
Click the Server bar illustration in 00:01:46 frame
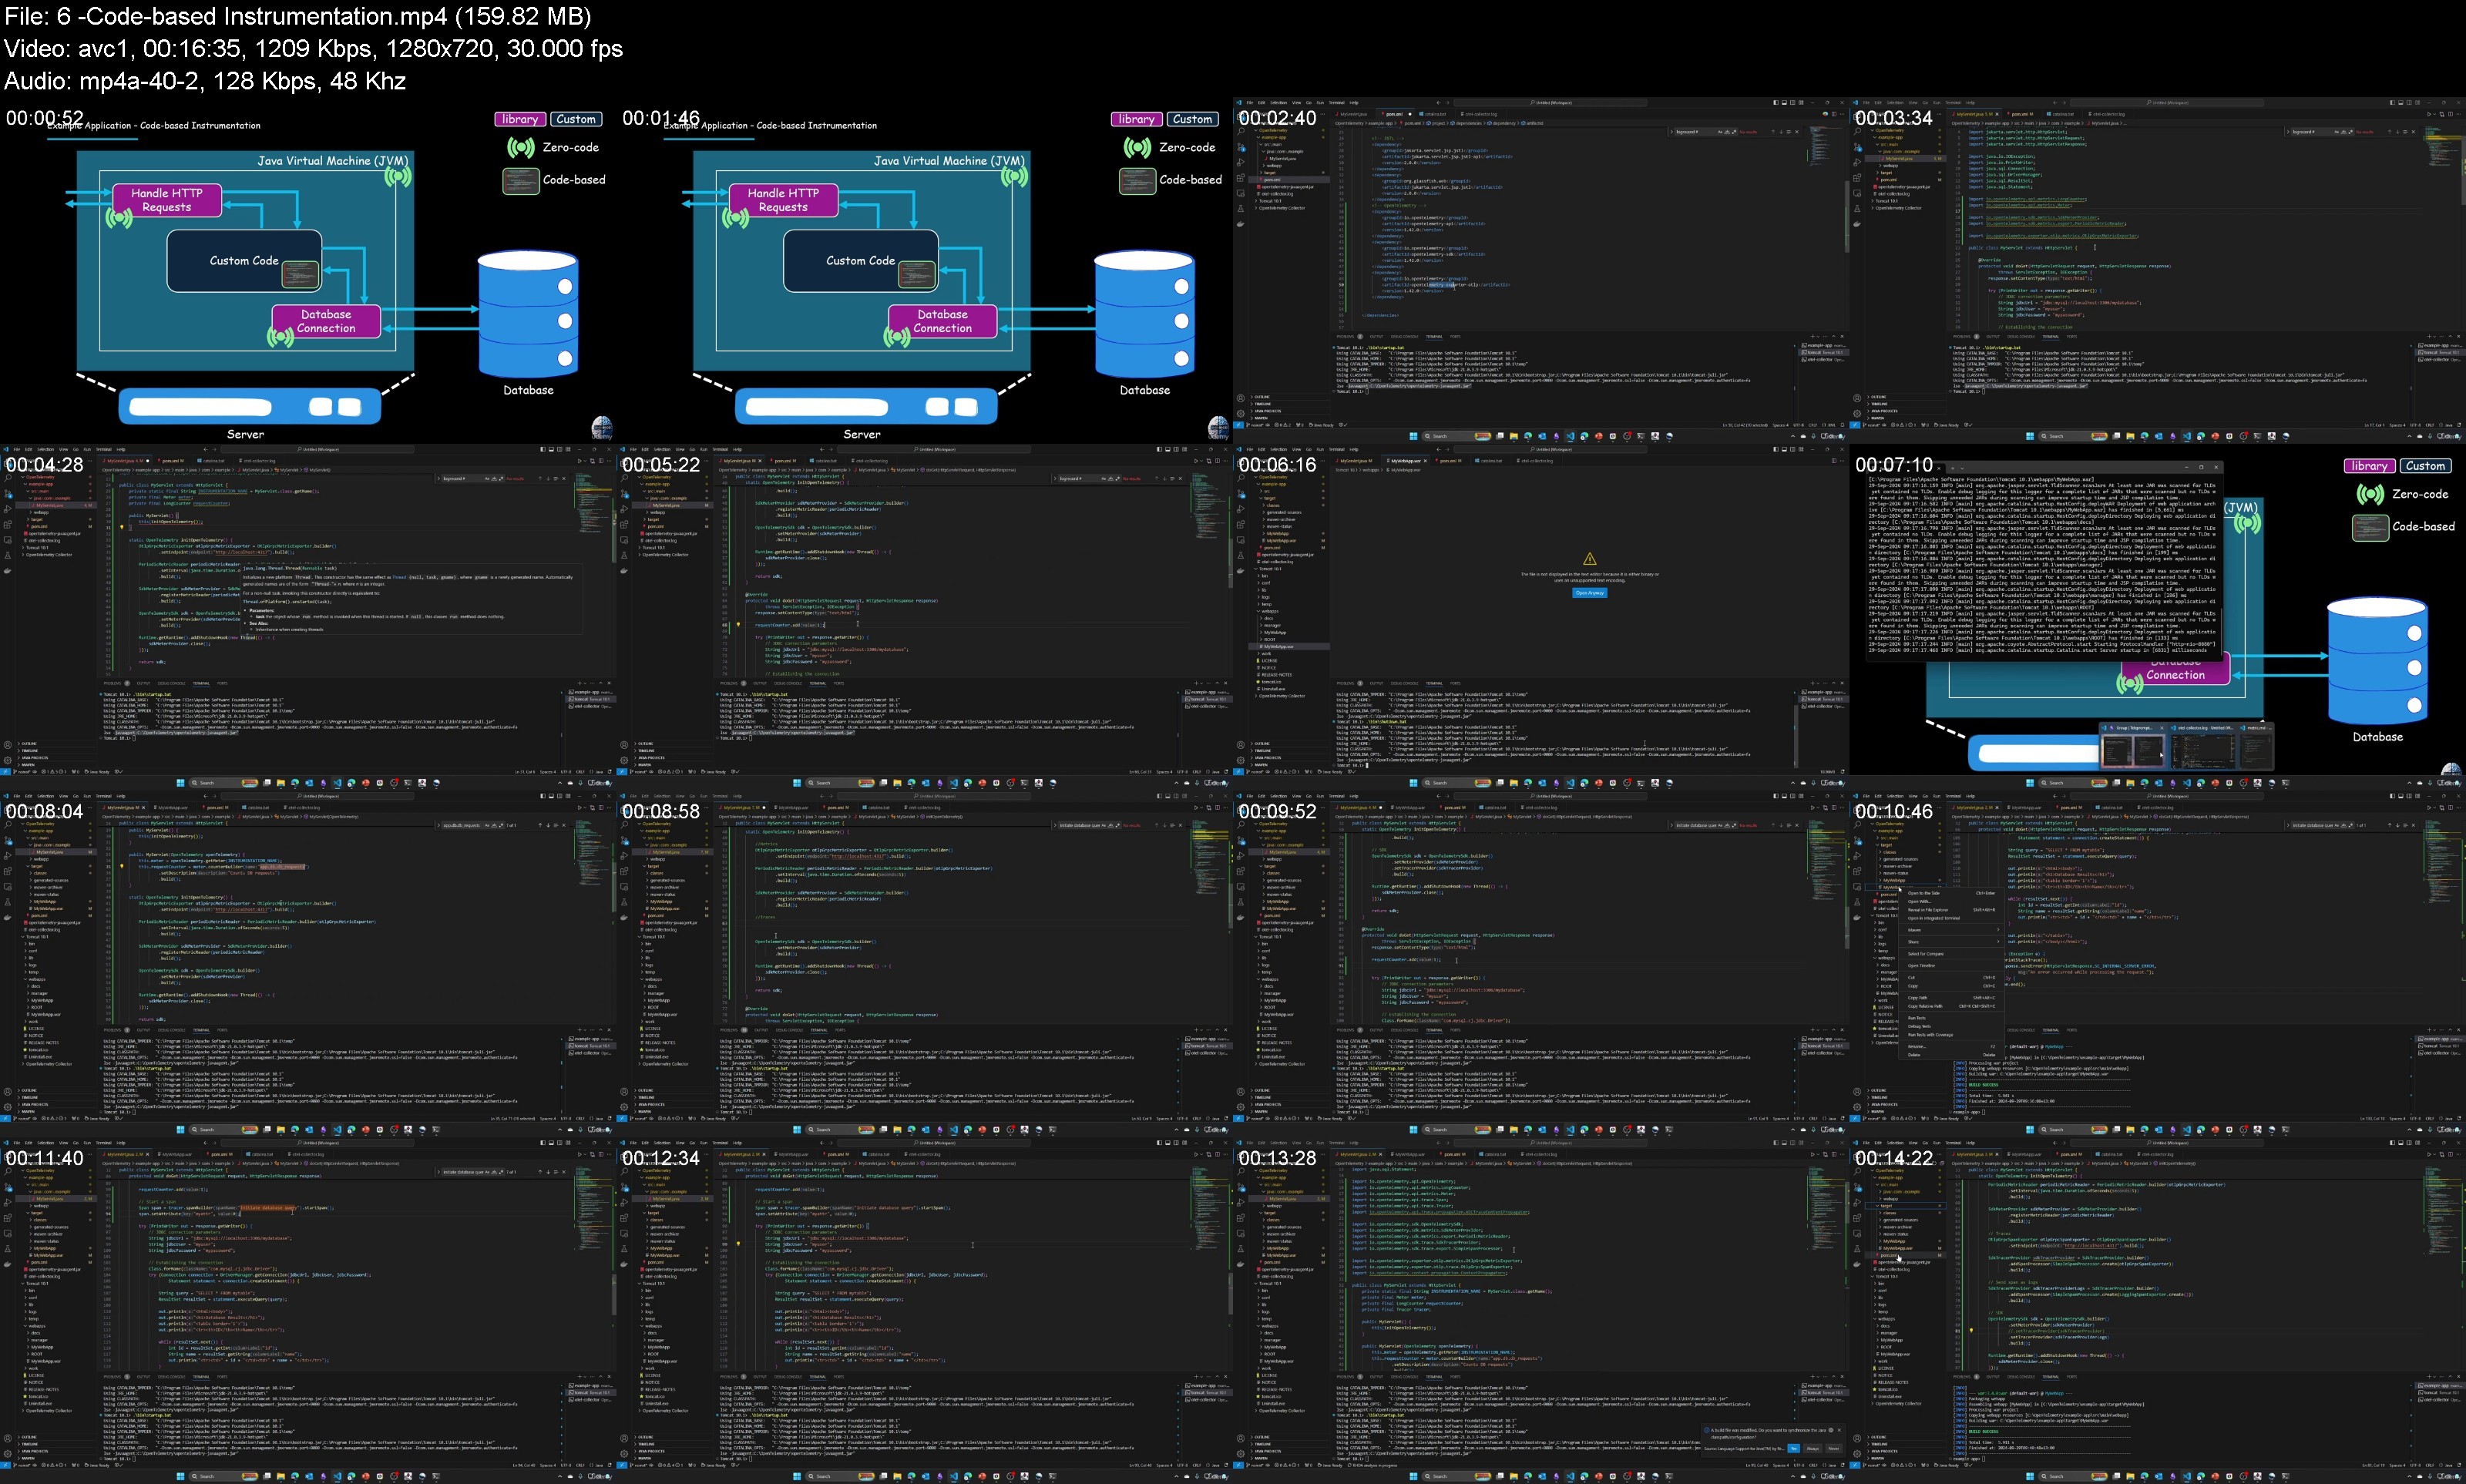866,407
